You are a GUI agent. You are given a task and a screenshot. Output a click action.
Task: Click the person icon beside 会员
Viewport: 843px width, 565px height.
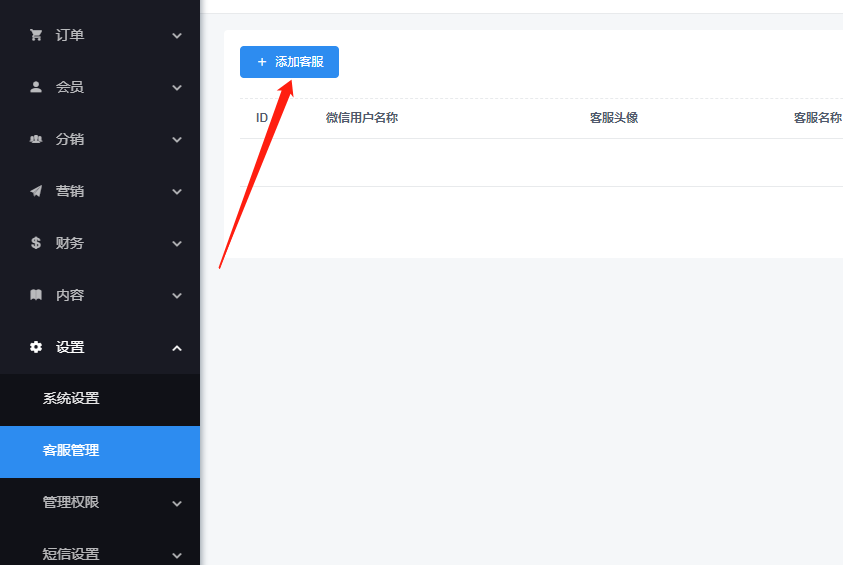pos(36,87)
